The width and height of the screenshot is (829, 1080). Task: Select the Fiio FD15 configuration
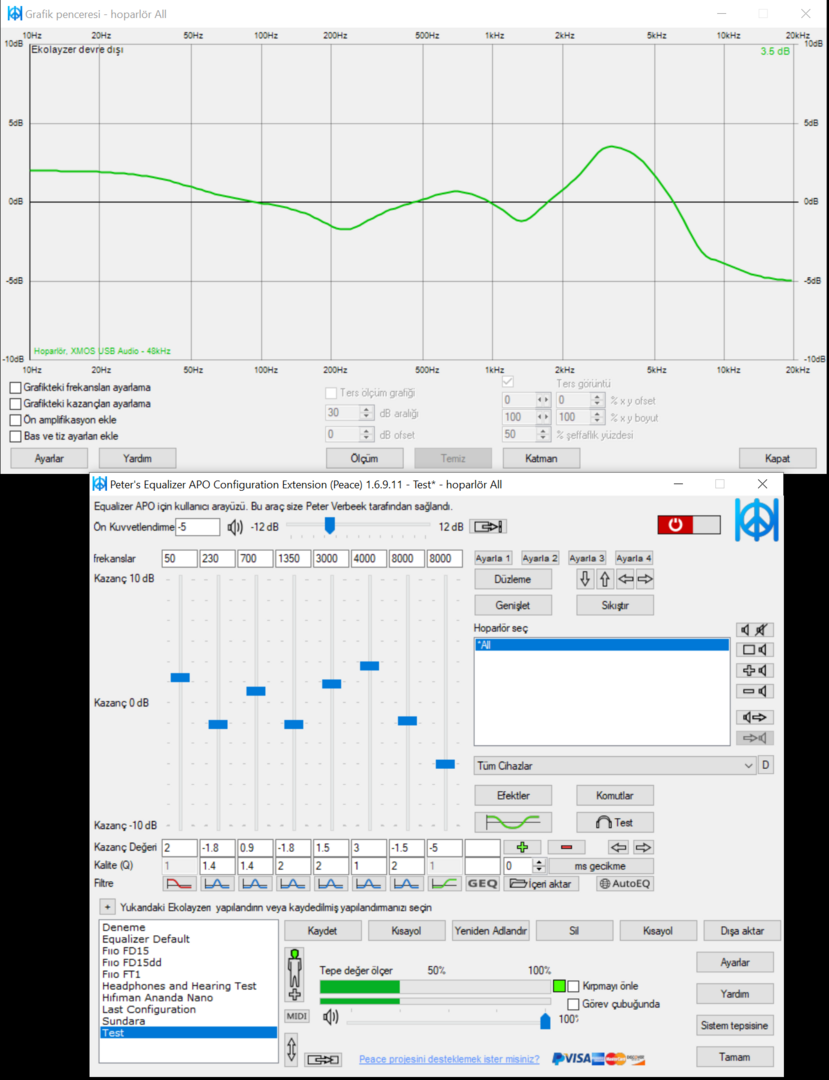coord(125,951)
